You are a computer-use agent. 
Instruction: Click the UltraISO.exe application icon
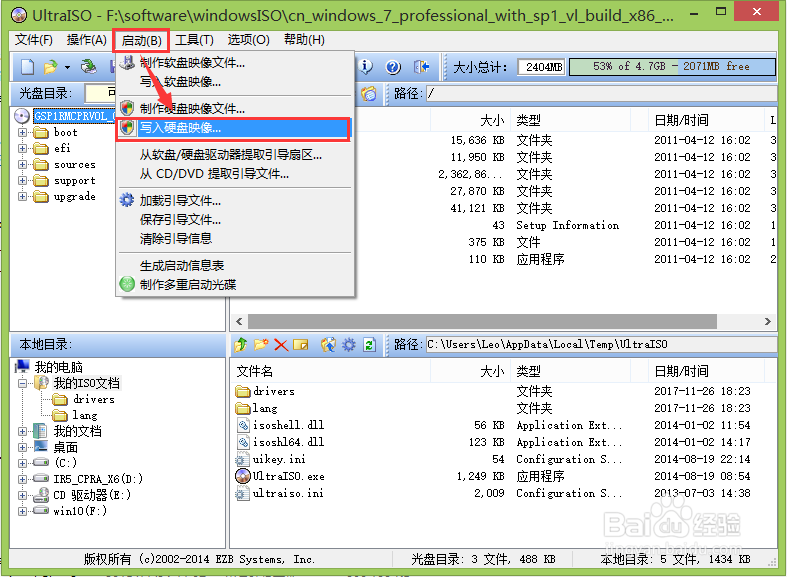click(243, 476)
